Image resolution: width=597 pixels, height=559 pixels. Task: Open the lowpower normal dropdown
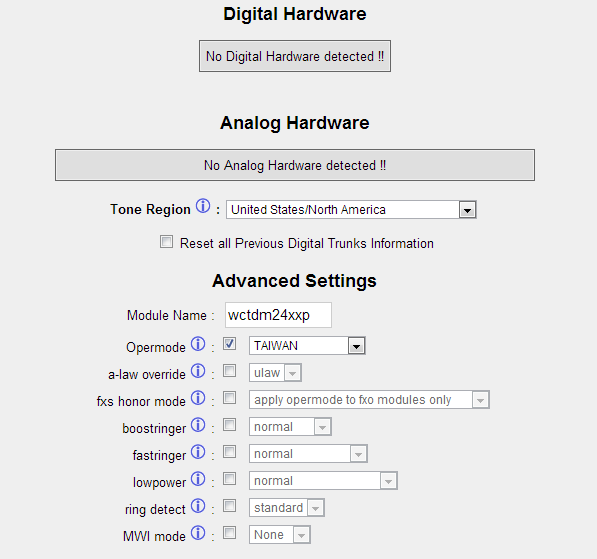tap(323, 481)
